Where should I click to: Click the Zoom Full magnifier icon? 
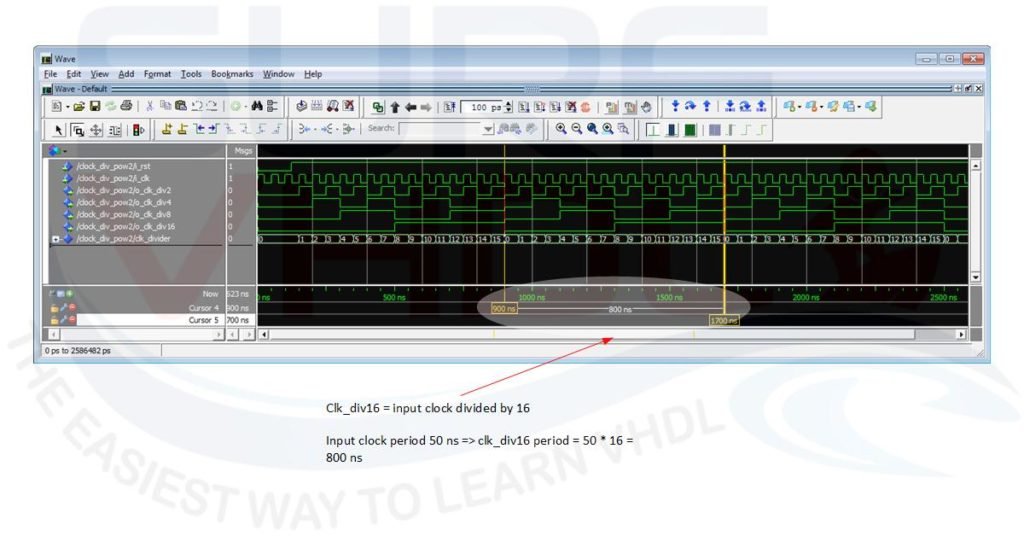click(x=592, y=129)
